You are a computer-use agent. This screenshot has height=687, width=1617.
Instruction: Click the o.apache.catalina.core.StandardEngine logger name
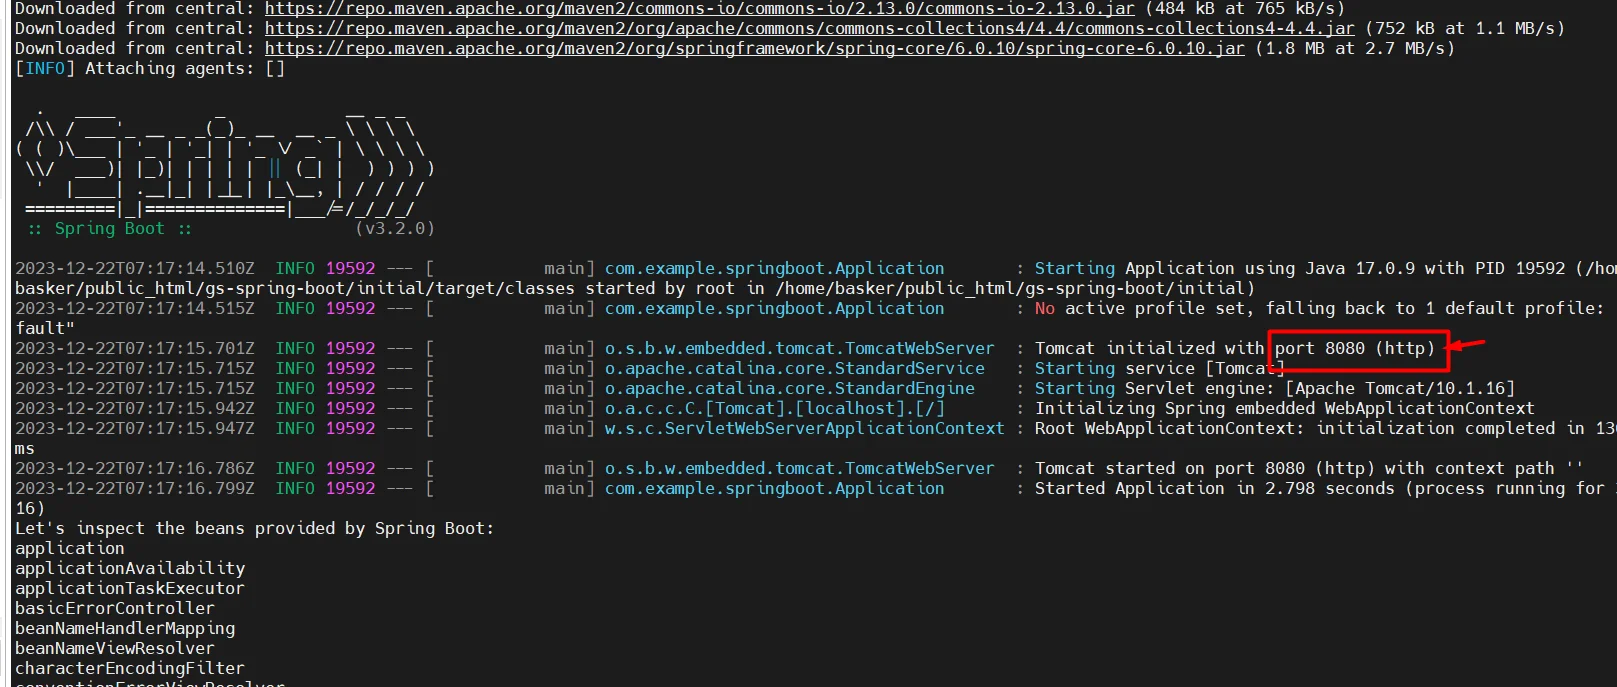pos(790,388)
